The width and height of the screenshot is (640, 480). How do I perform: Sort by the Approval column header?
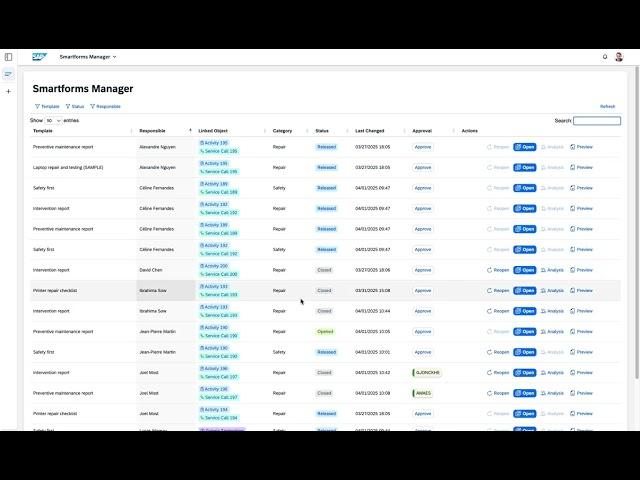pyautogui.click(x=422, y=131)
